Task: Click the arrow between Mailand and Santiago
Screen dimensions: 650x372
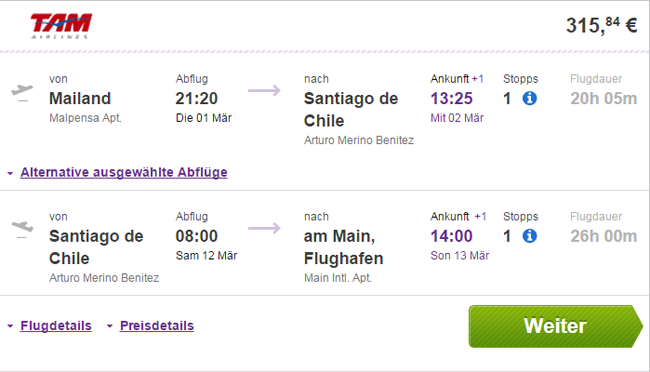Action: (x=264, y=90)
